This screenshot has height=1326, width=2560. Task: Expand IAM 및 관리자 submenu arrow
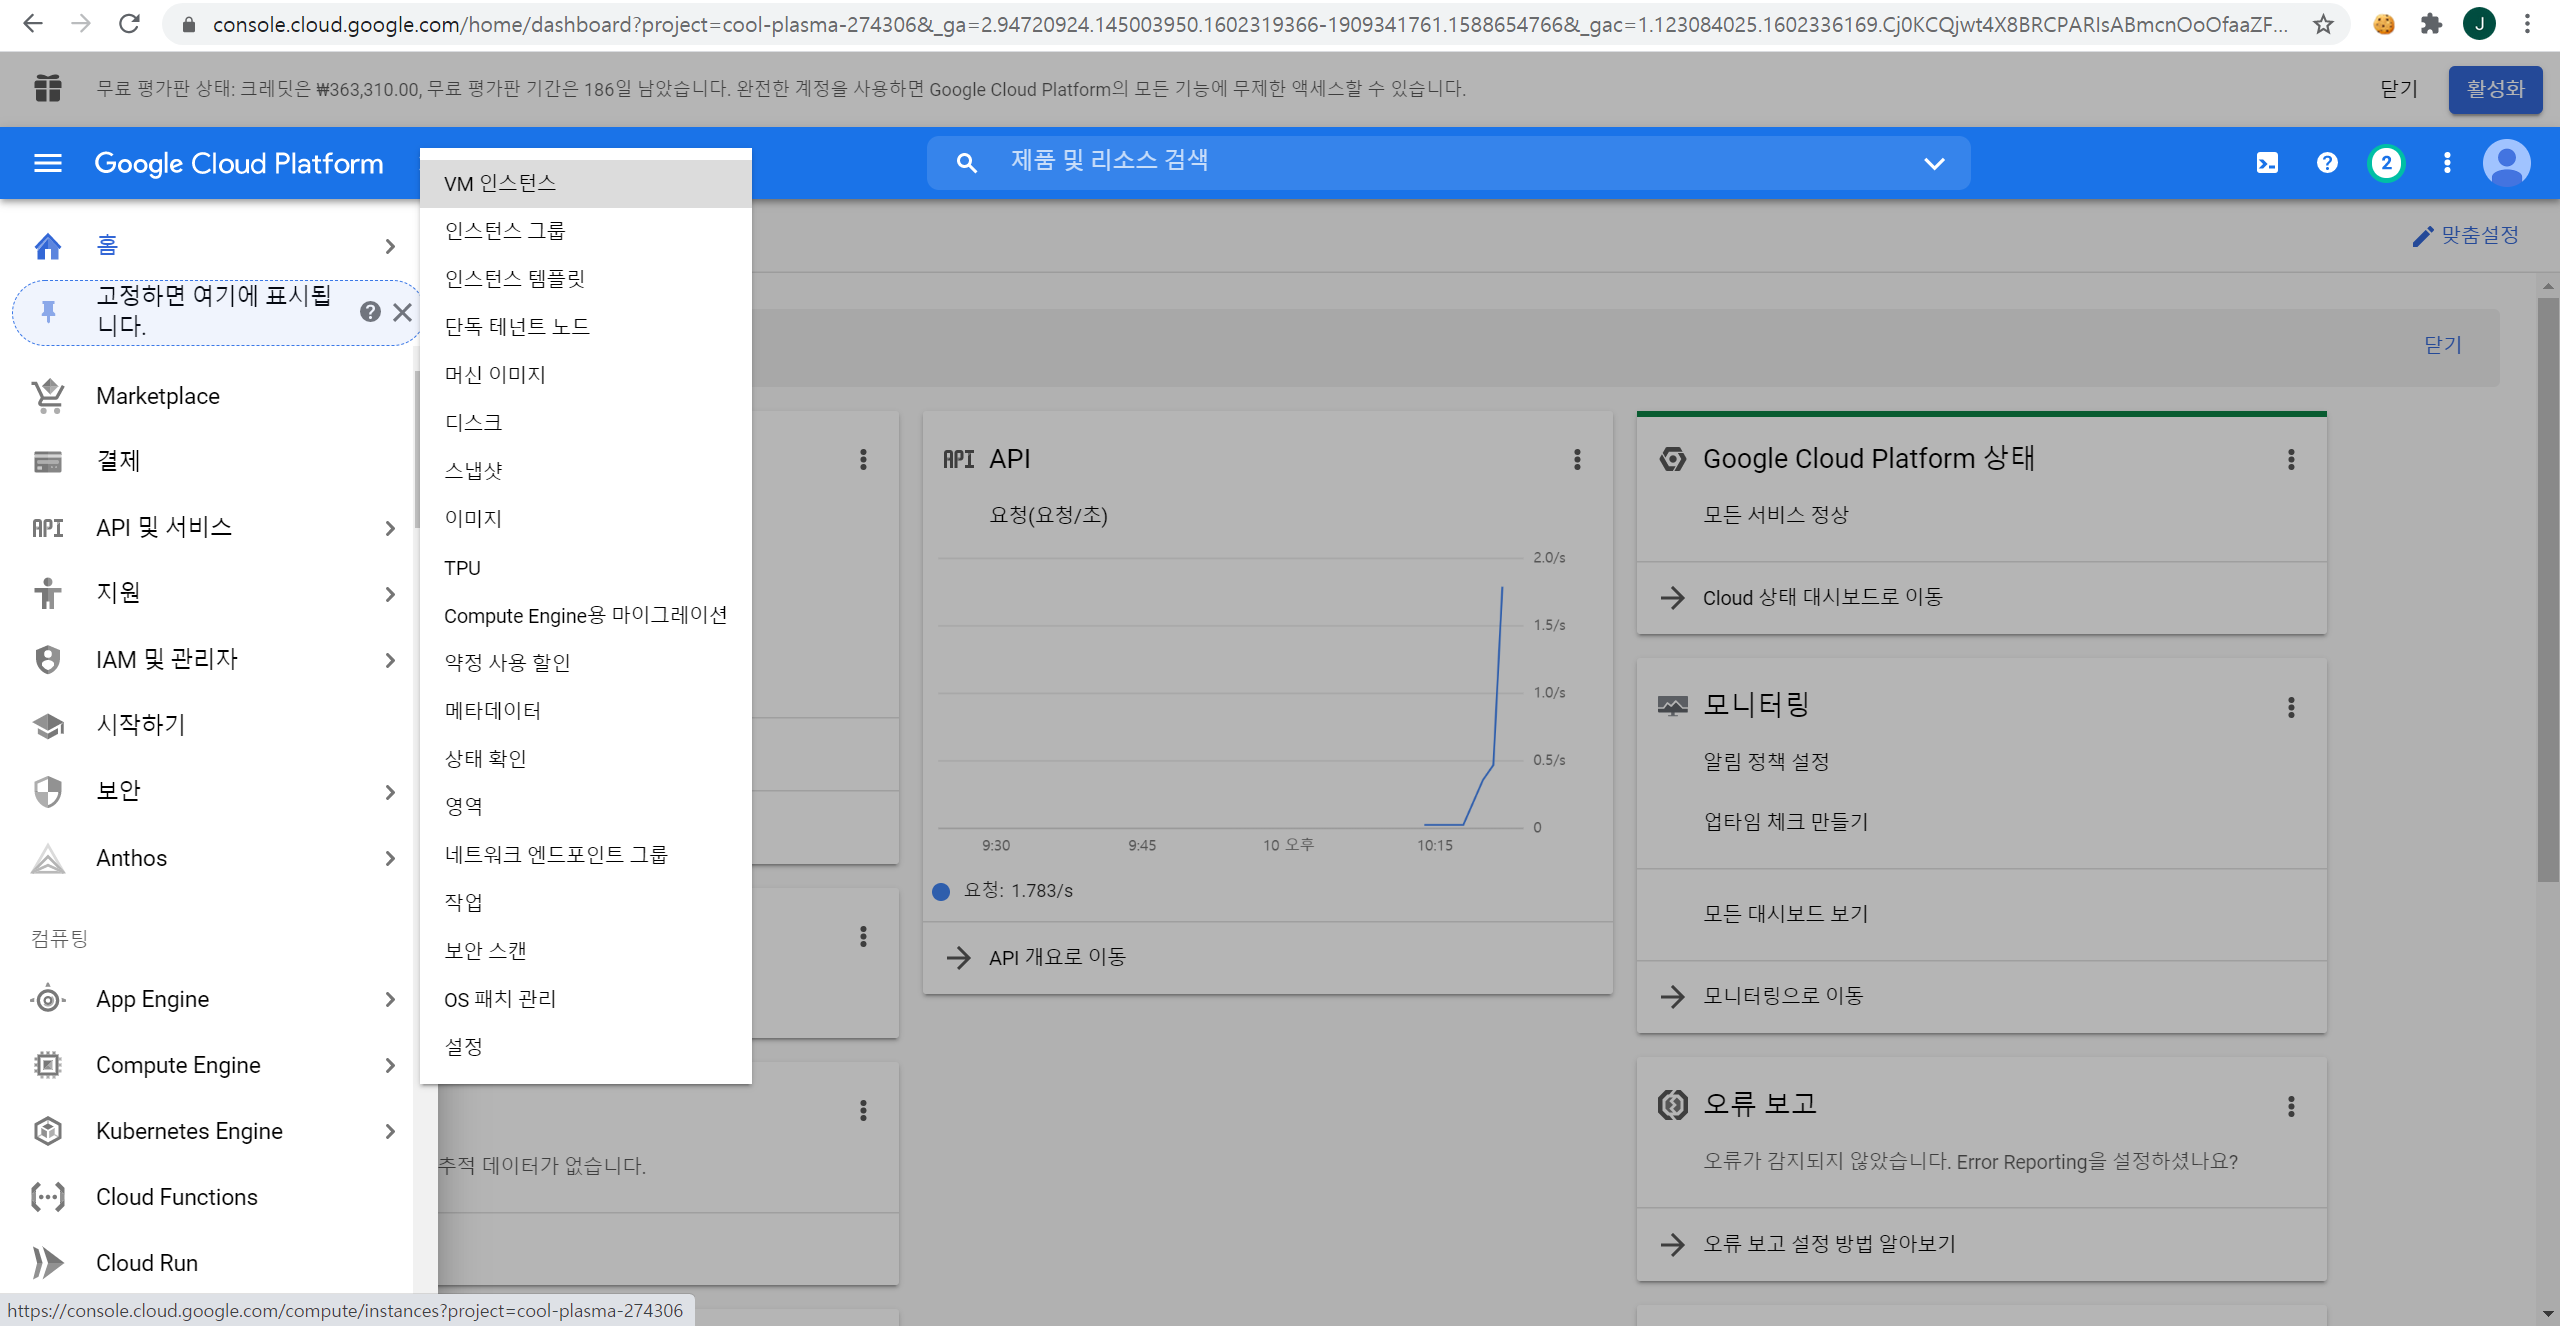390,660
